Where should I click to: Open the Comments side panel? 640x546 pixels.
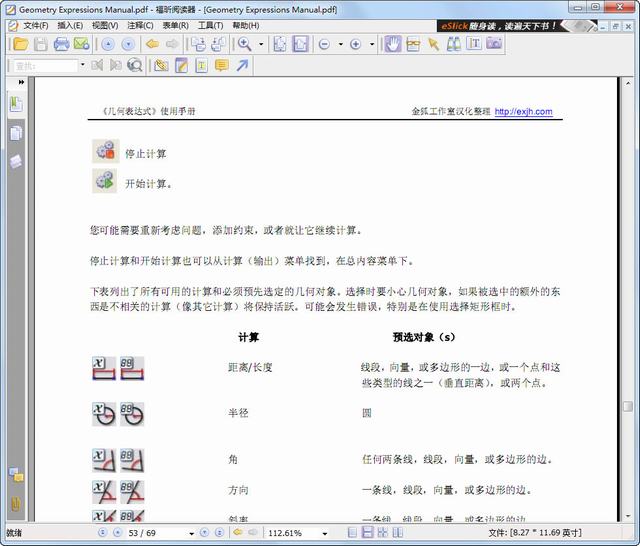pyautogui.click(x=16, y=475)
